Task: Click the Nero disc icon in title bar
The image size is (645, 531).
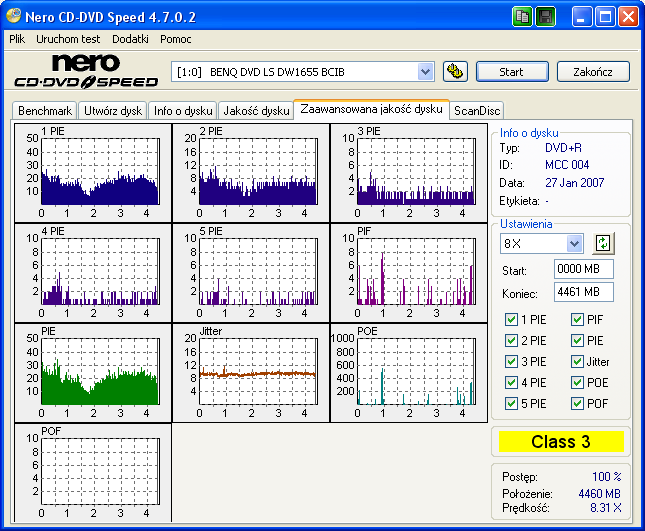Action: point(14,16)
